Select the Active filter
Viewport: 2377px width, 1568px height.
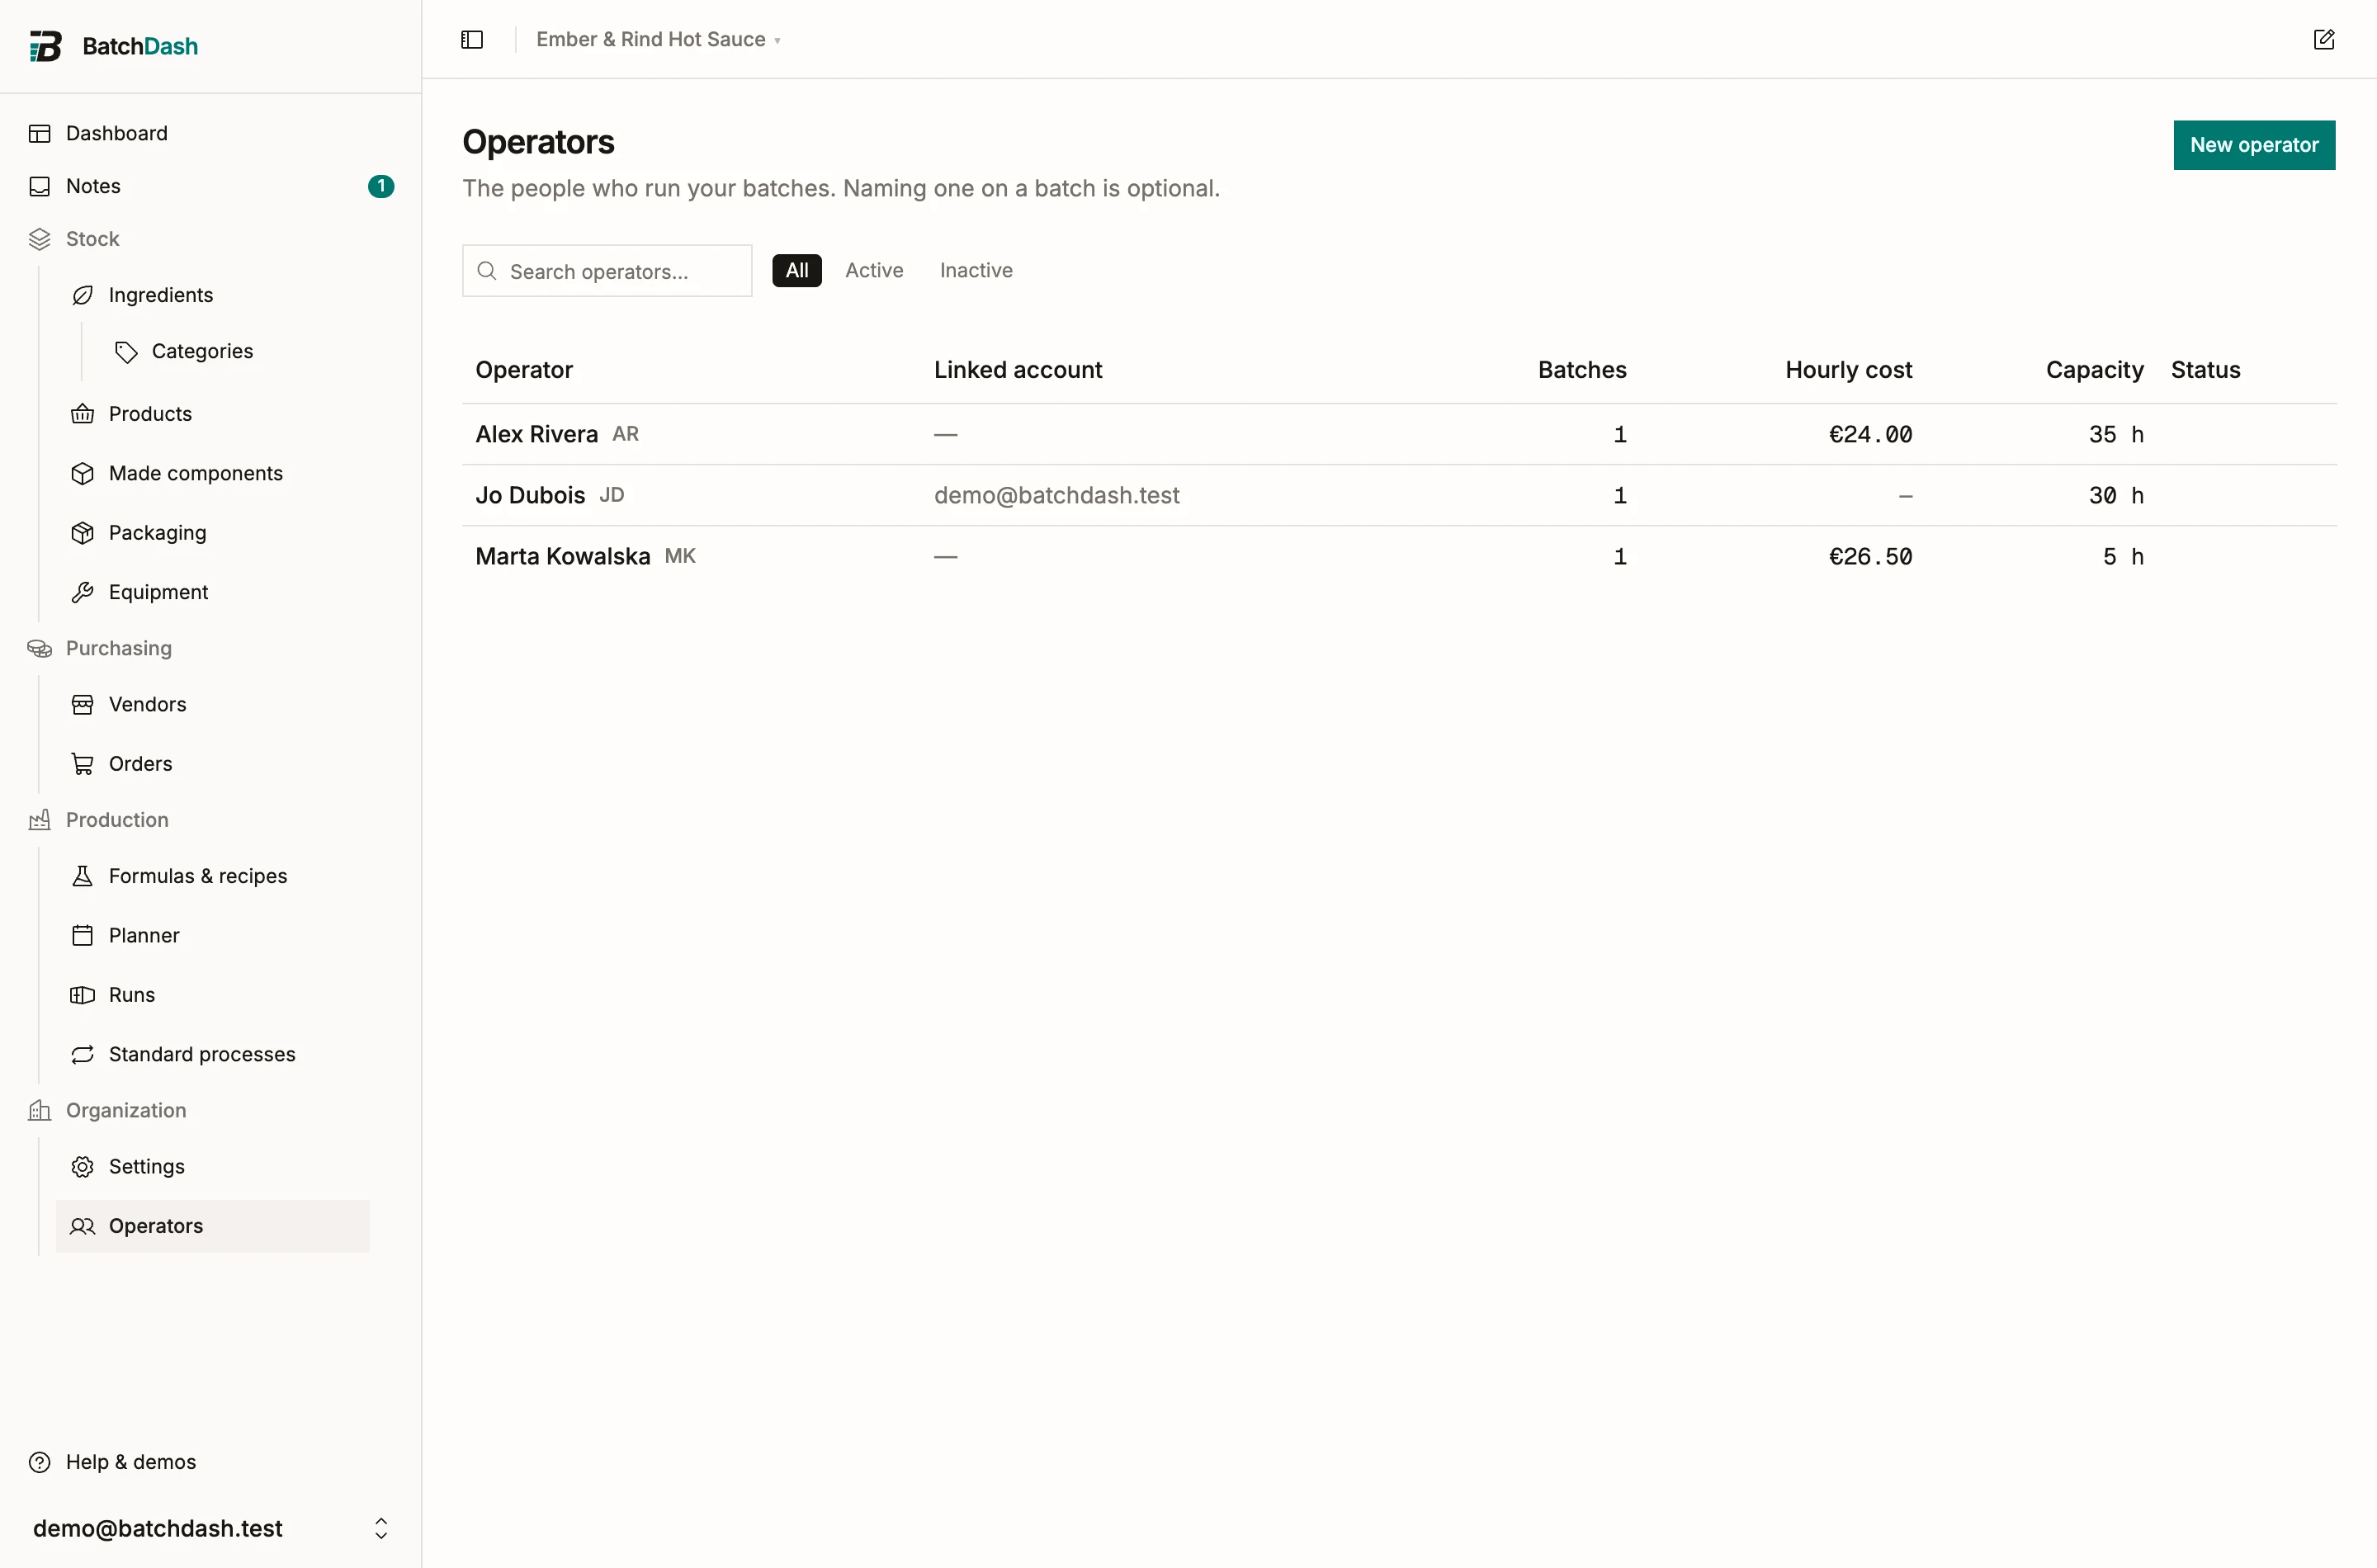(x=874, y=270)
